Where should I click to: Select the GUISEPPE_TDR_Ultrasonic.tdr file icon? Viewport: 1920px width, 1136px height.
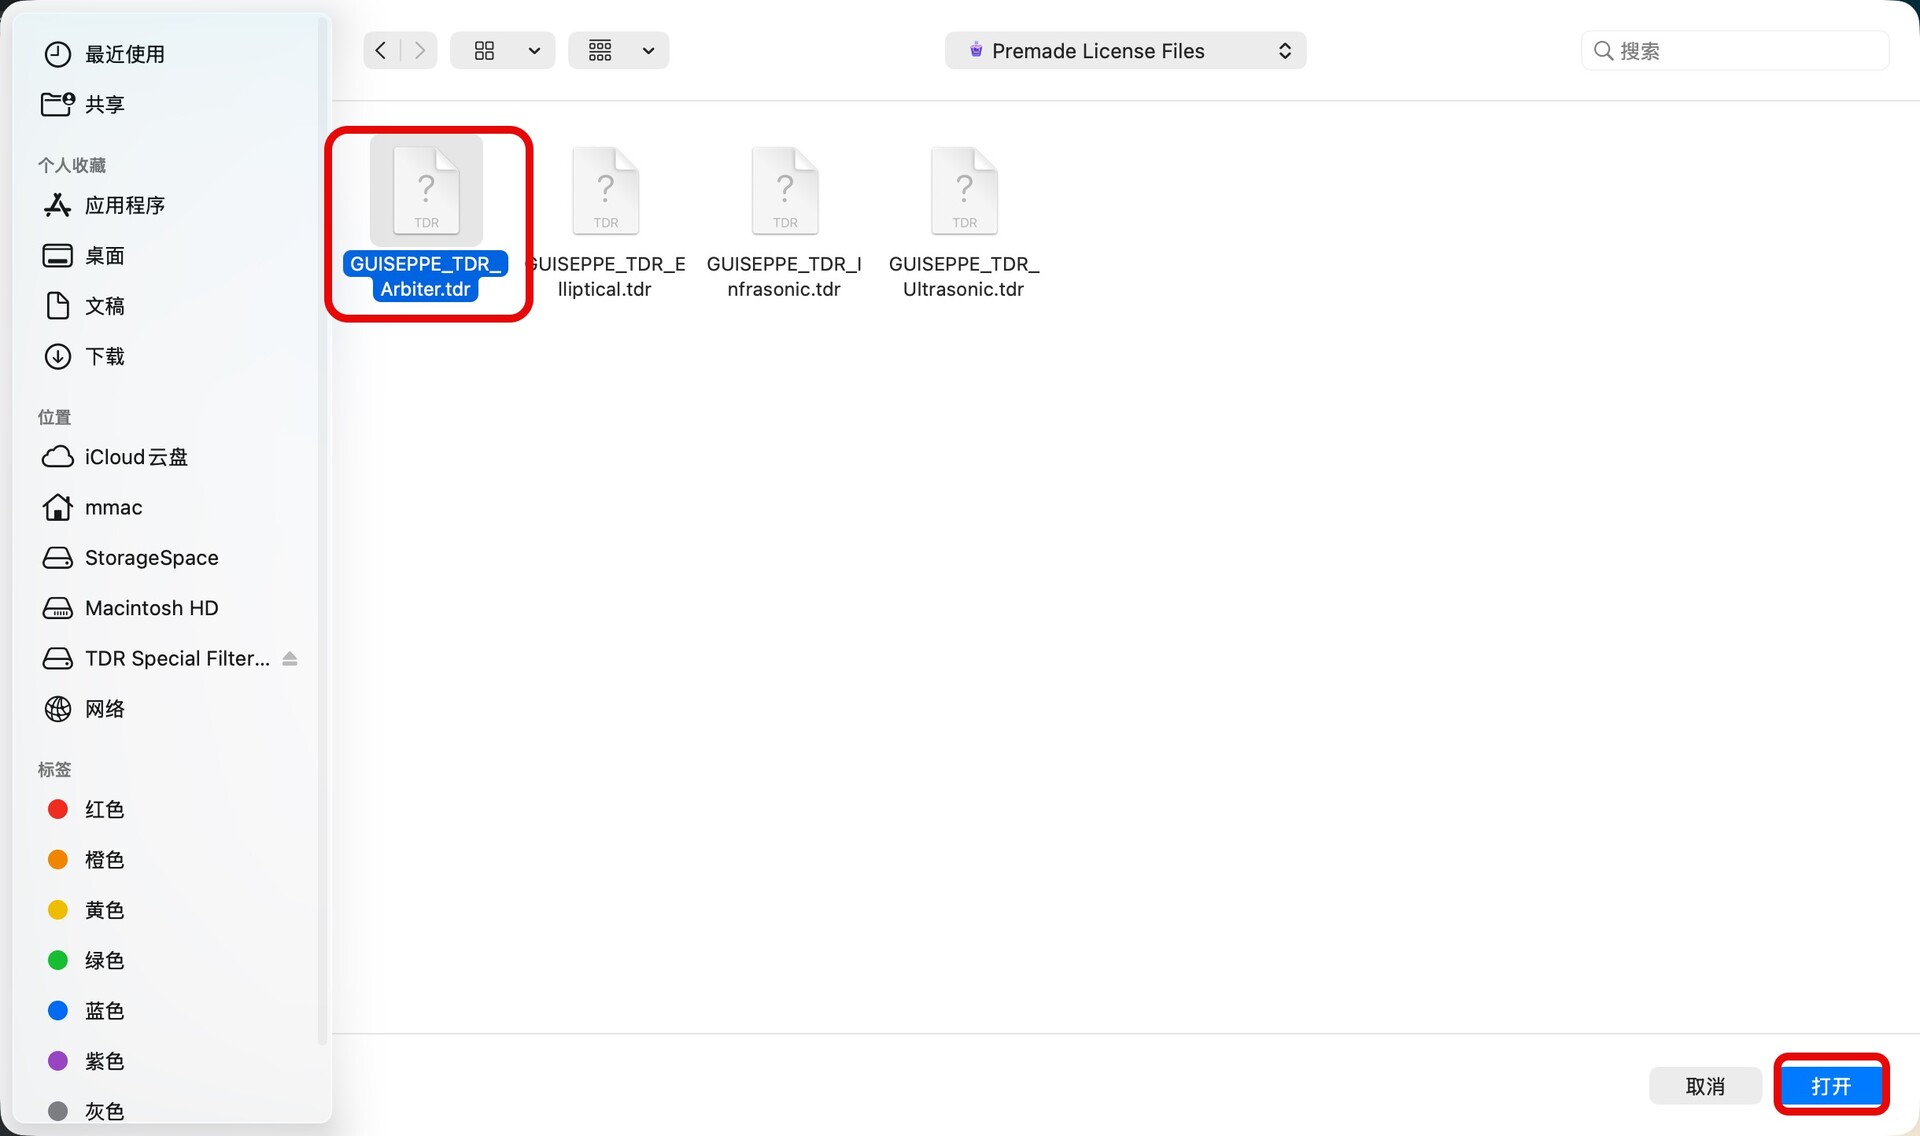(x=964, y=190)
